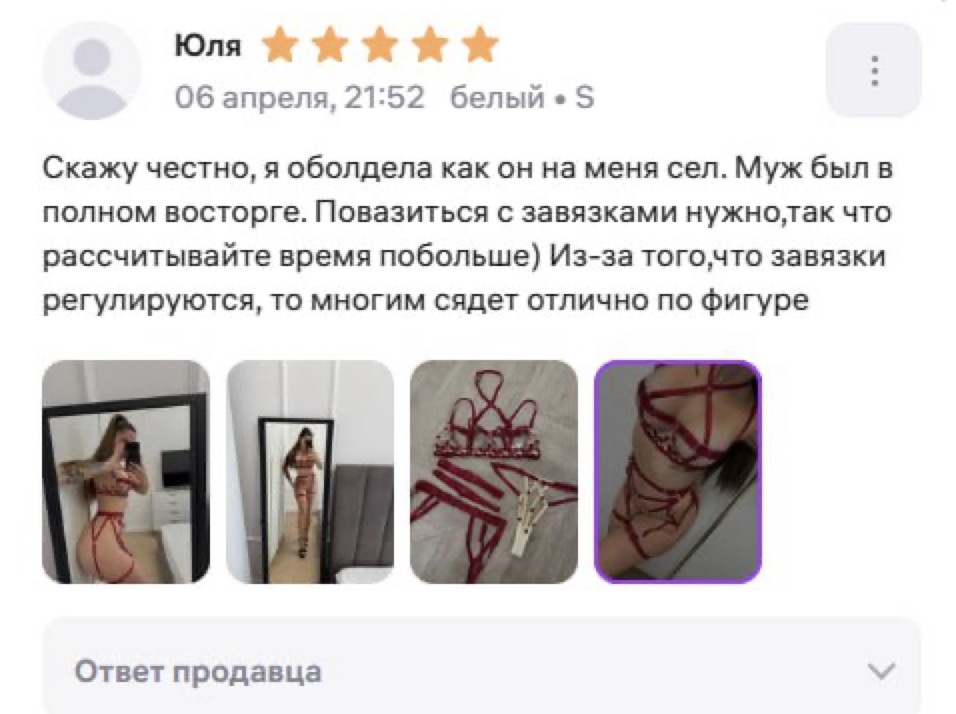
Task: Click the second rating star
Action: point(330,45)
